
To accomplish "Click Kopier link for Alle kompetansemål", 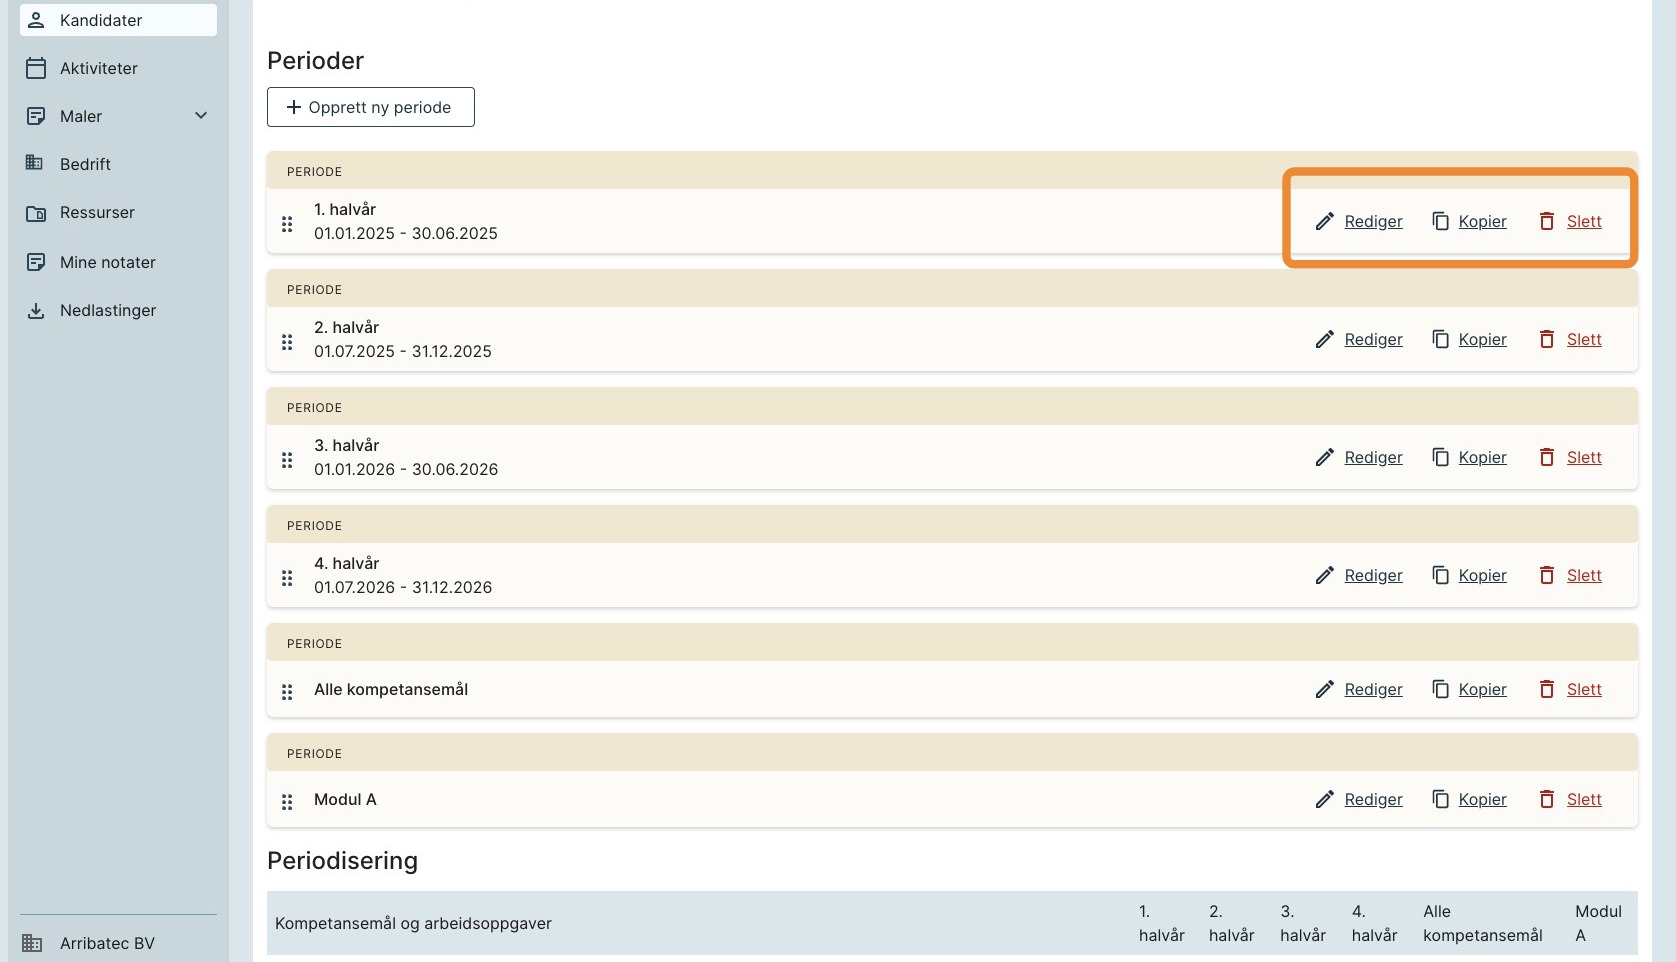I will [x=1482, y=690].
